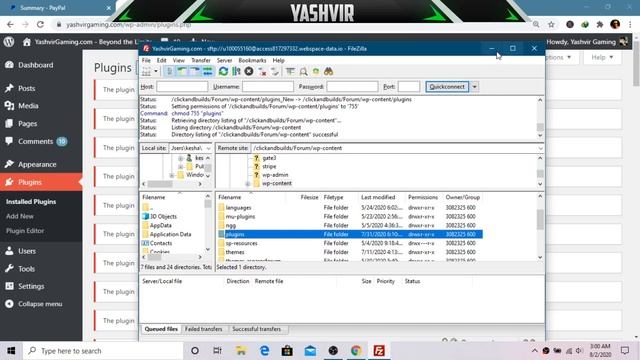Image resolution: width=640 pixels, height=360 pixels.
Task: Select the ngg folder row
Action: point(350,225)
